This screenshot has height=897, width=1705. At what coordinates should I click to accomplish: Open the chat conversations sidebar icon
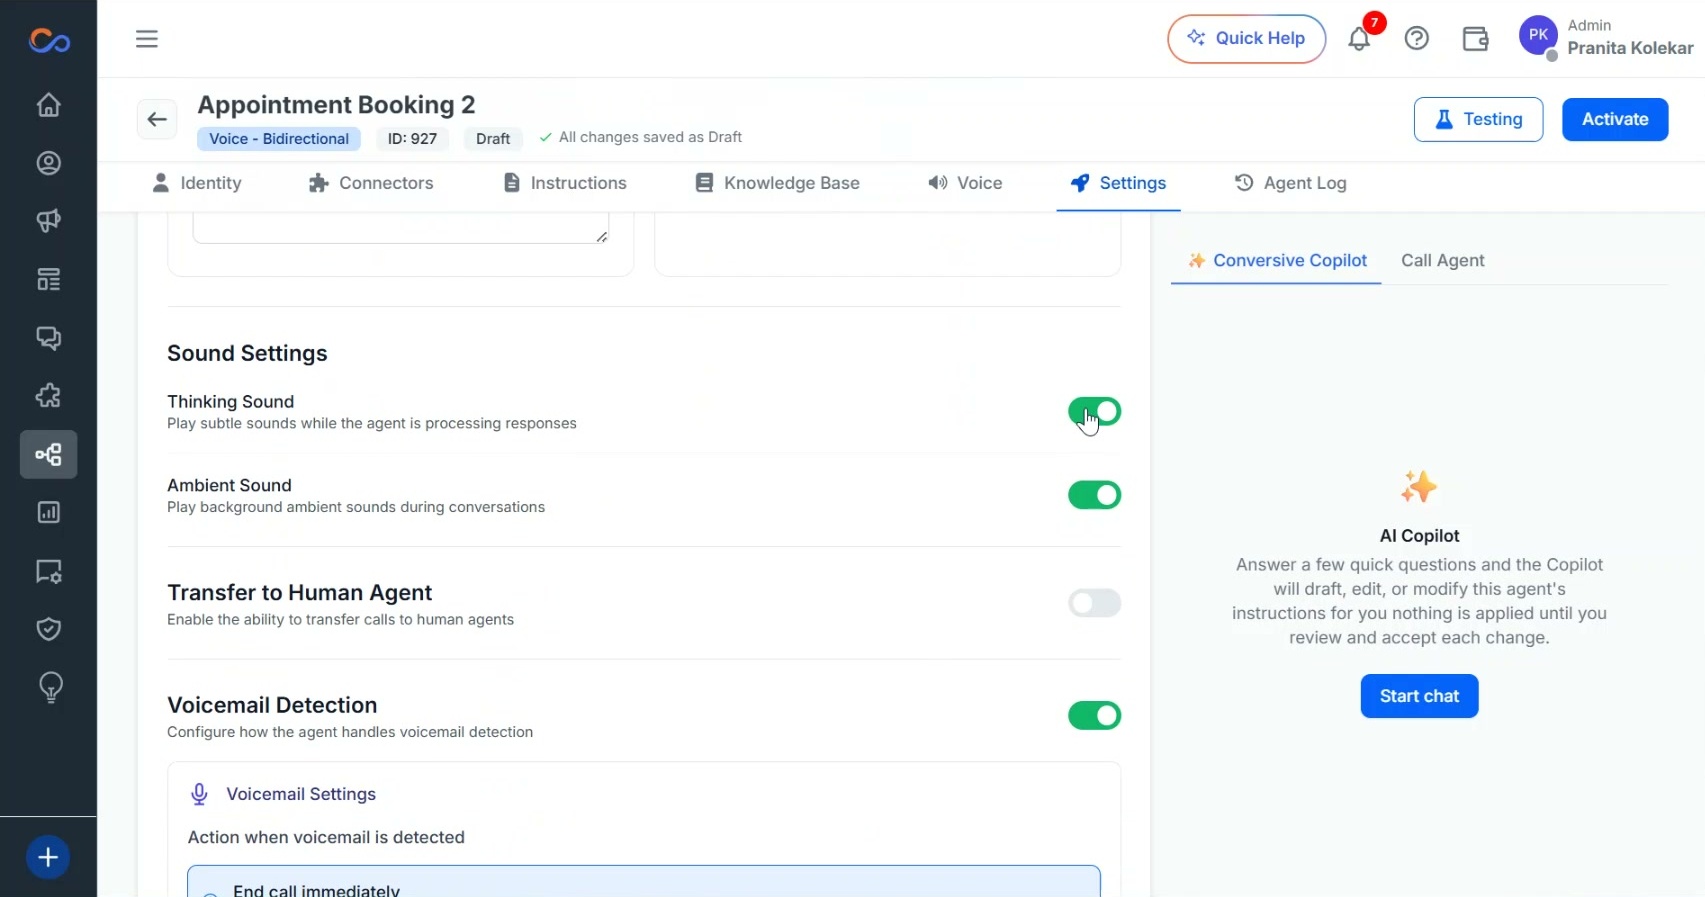[x=48, y=338]
